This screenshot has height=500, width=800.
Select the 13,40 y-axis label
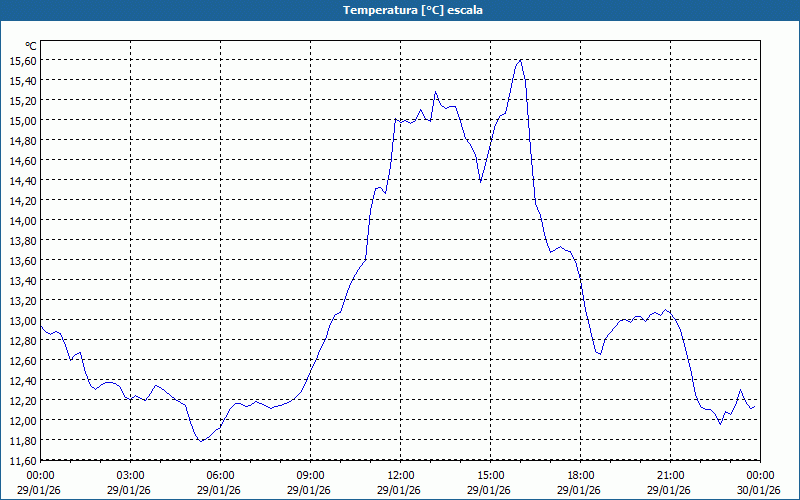23,281
